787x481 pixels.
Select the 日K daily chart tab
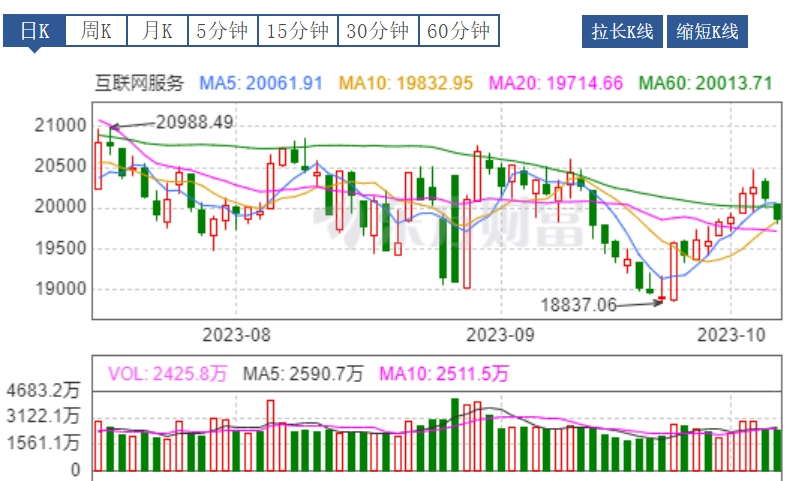(x=36, y=31)
